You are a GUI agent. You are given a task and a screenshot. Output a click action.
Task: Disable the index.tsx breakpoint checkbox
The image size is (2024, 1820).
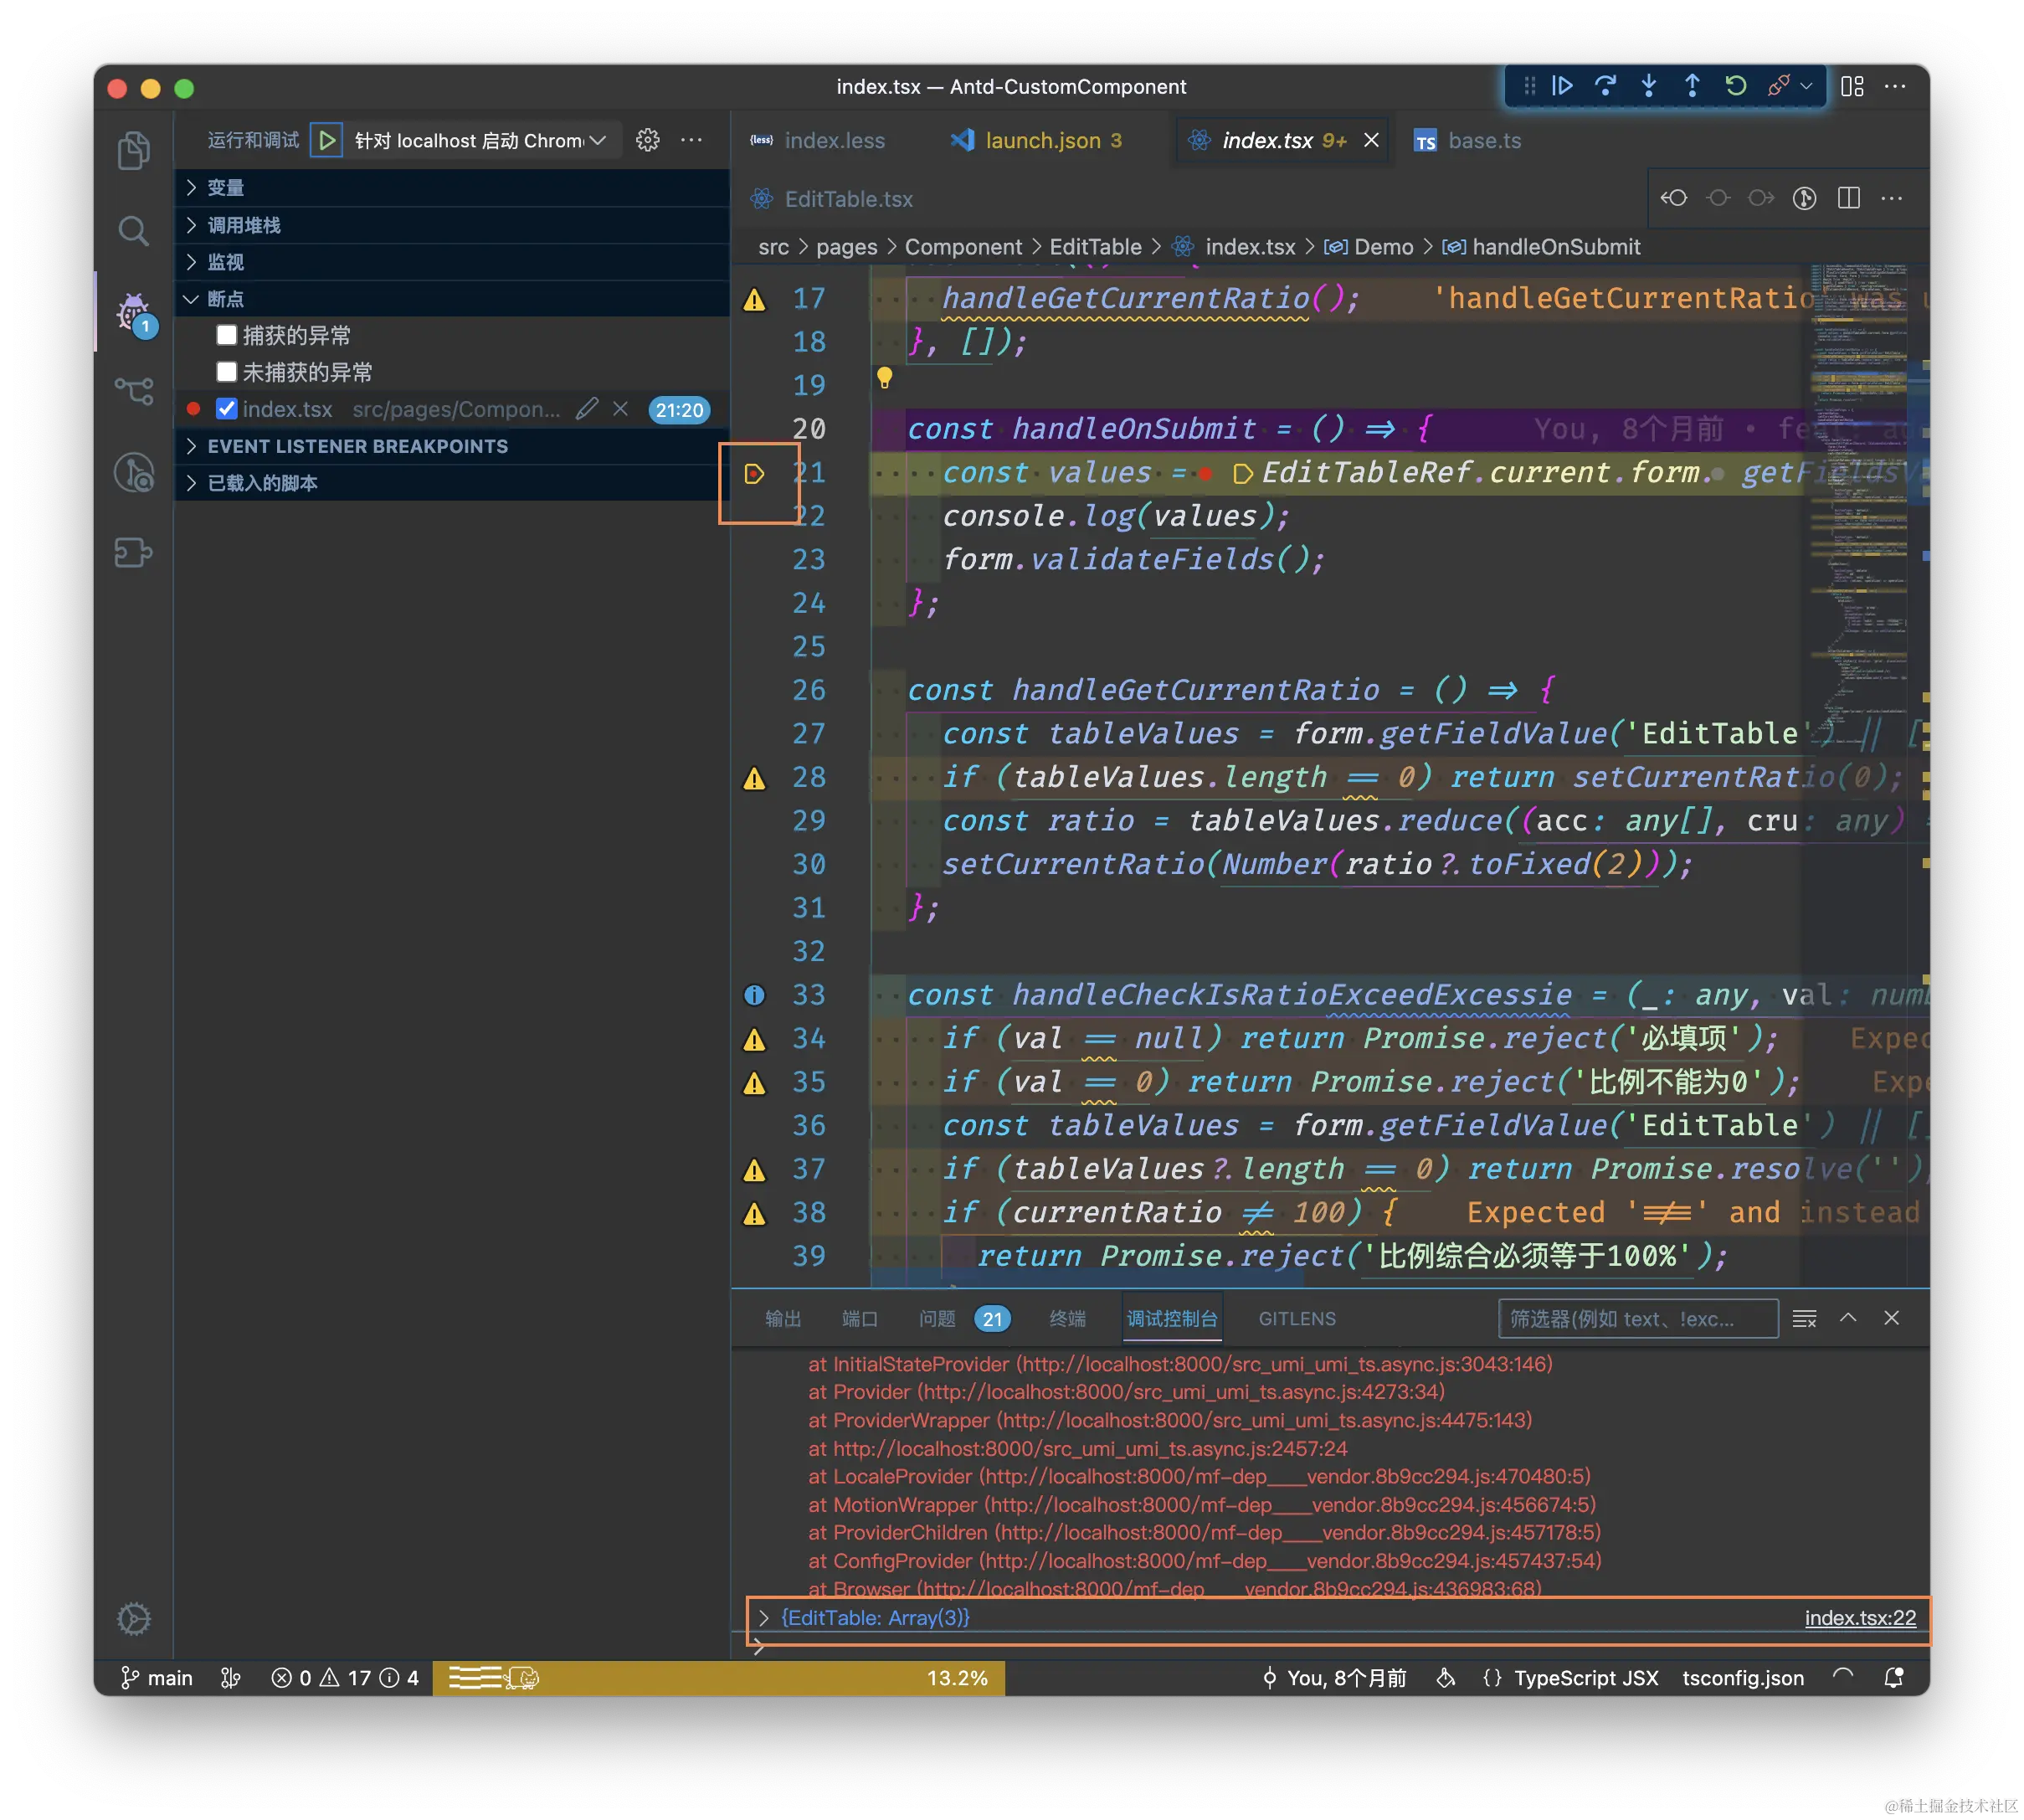point(227,409)
